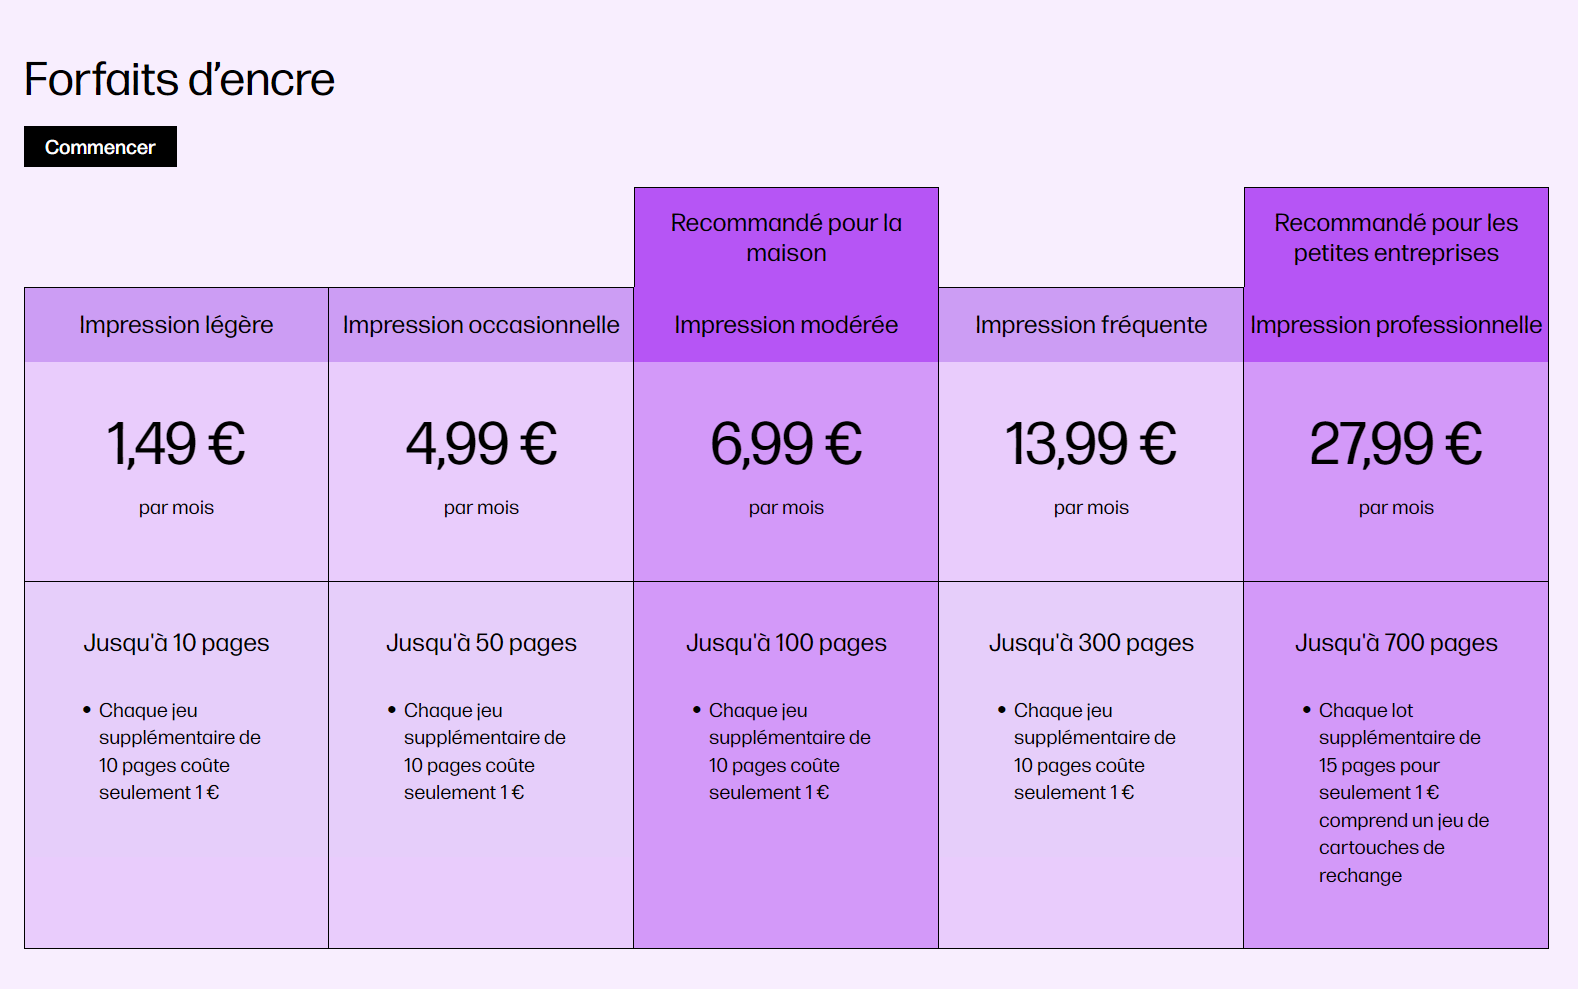Click the 13,99 € price
This screenshot has width=1578, height=989.
[x=1091, y=444]
